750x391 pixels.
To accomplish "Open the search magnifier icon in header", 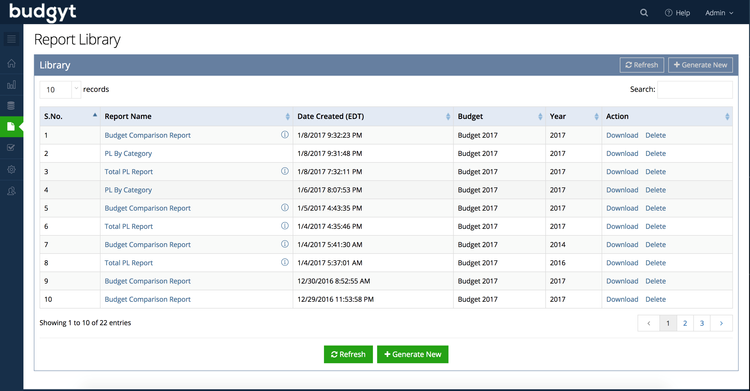I will (x=644, y=13).
